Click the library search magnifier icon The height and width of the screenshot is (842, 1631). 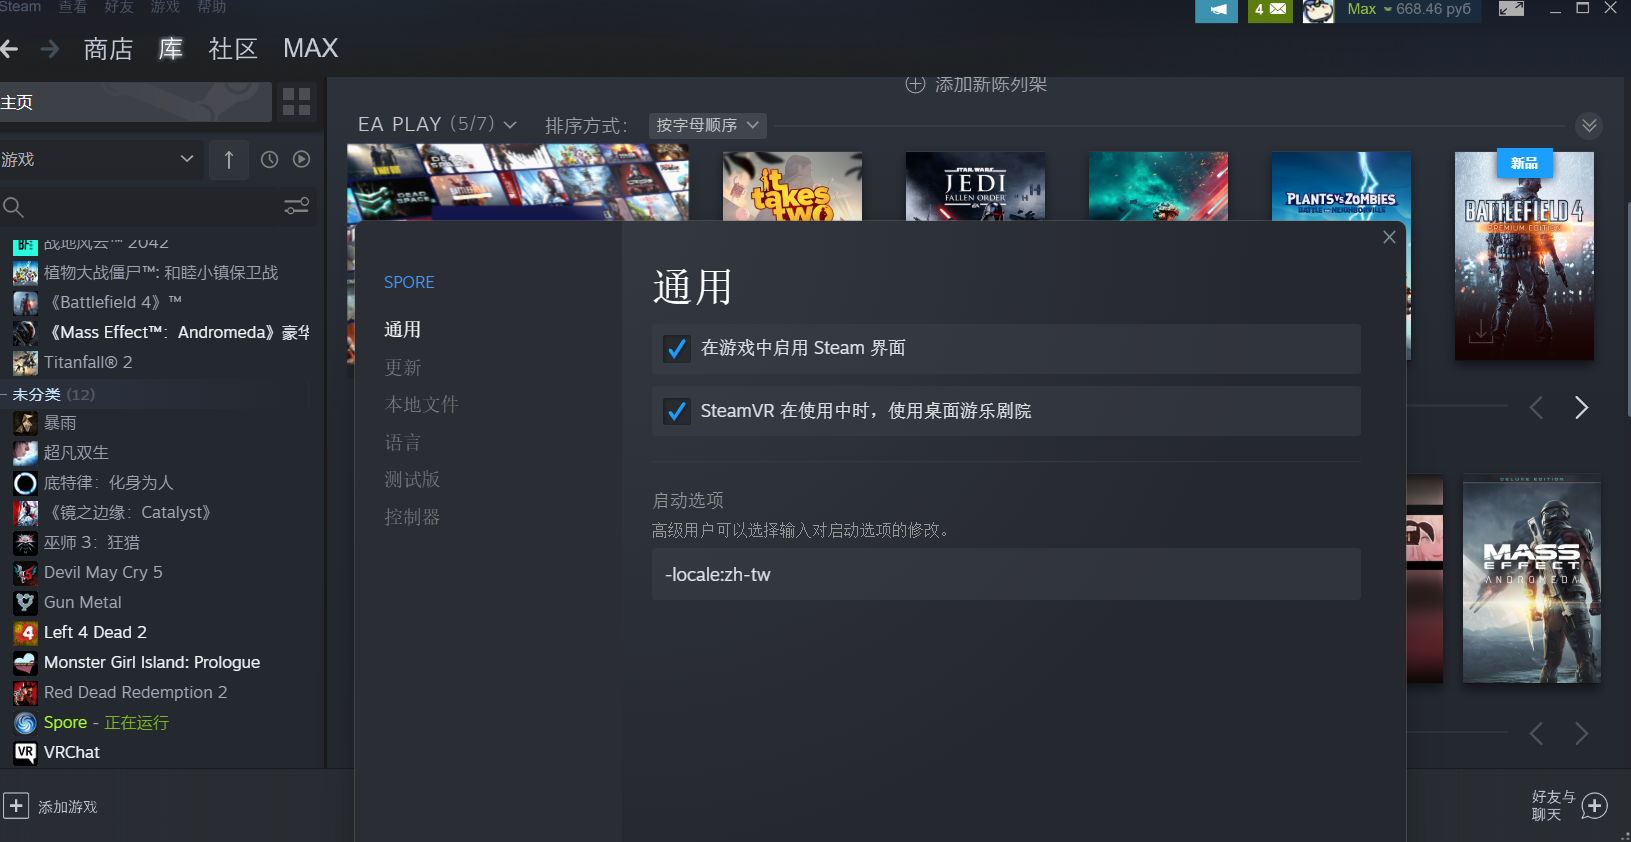coord(13,207)
